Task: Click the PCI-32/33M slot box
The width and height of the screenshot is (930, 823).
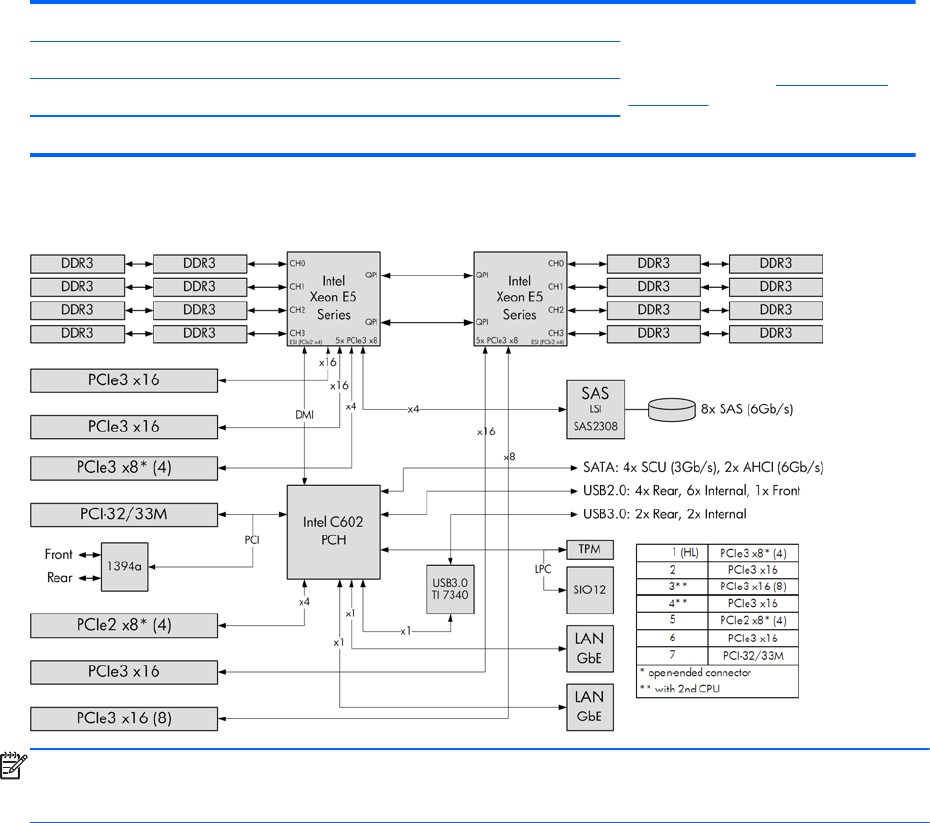Action: (x=124, y=514)
